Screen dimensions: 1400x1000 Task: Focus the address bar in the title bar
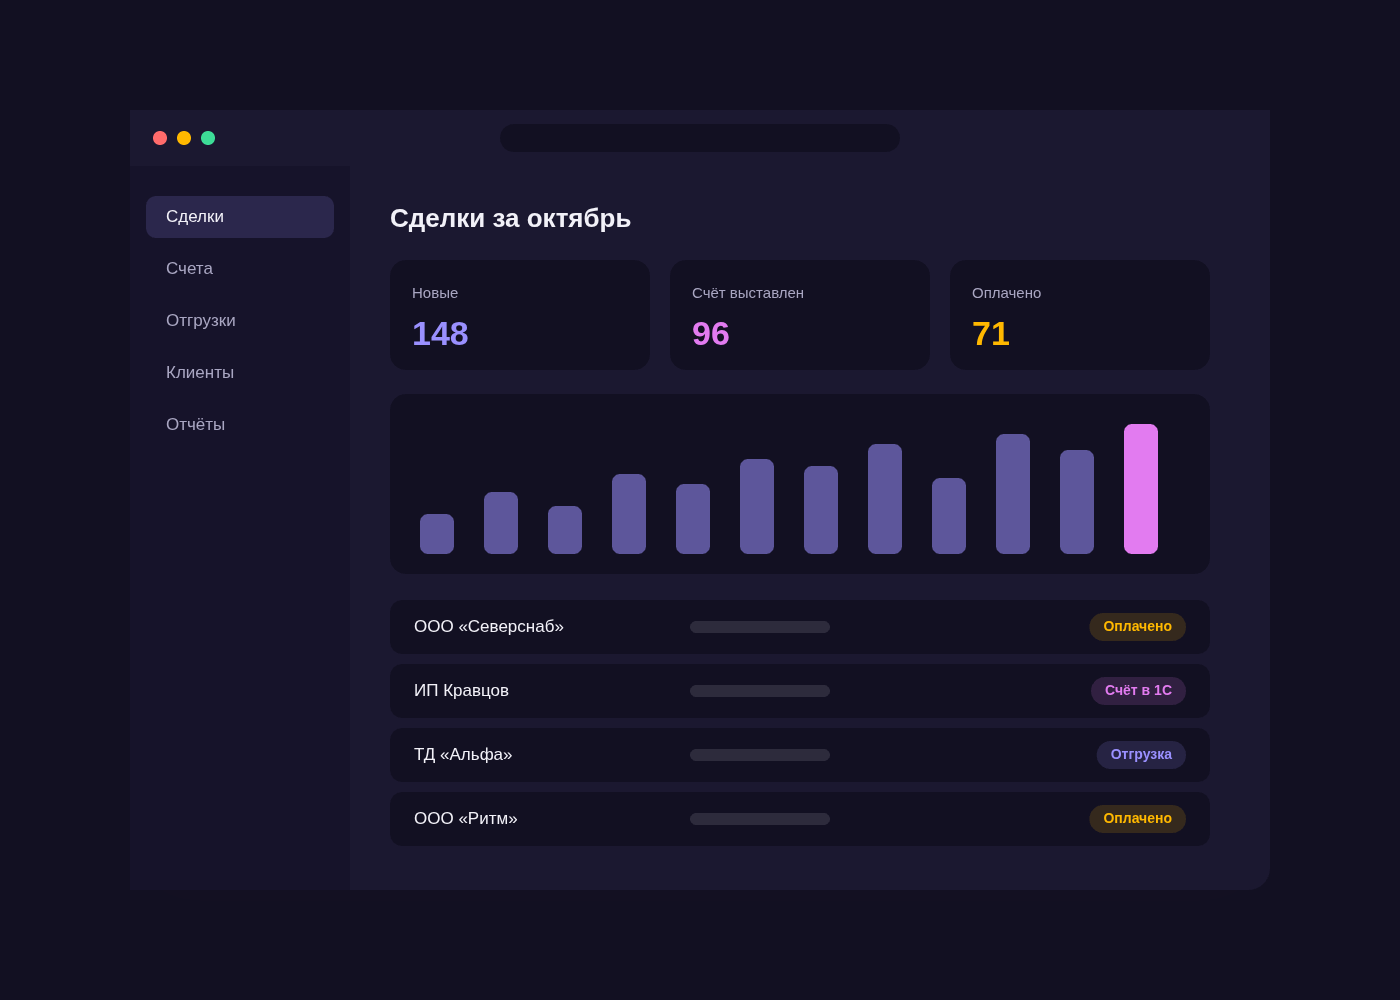click(x=700, y=138)
